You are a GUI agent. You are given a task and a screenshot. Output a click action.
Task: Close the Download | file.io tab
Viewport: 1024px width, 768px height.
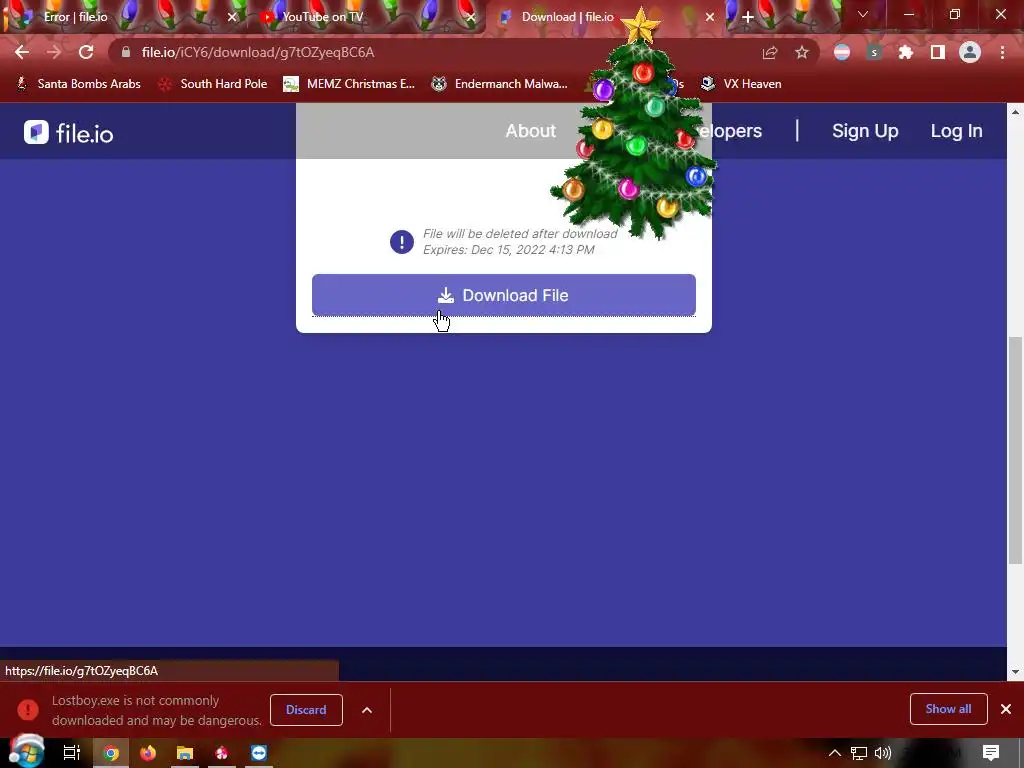pyautogui.click(x=710, y=18)
